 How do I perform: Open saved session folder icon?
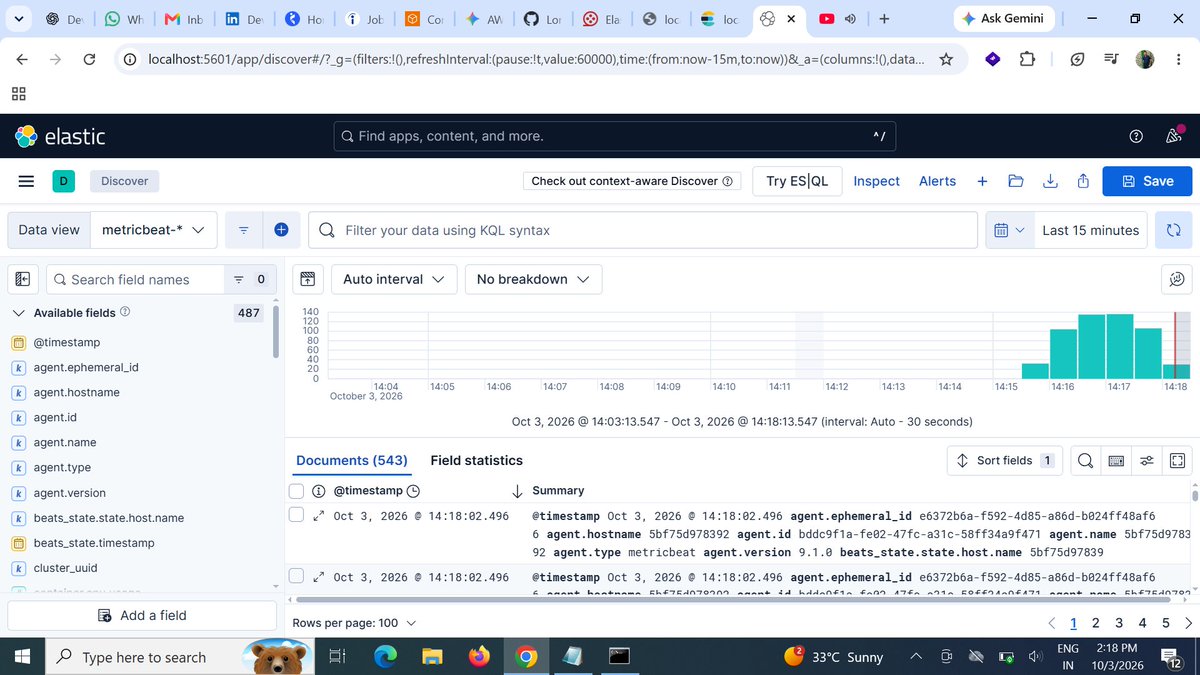[1016, 181]
